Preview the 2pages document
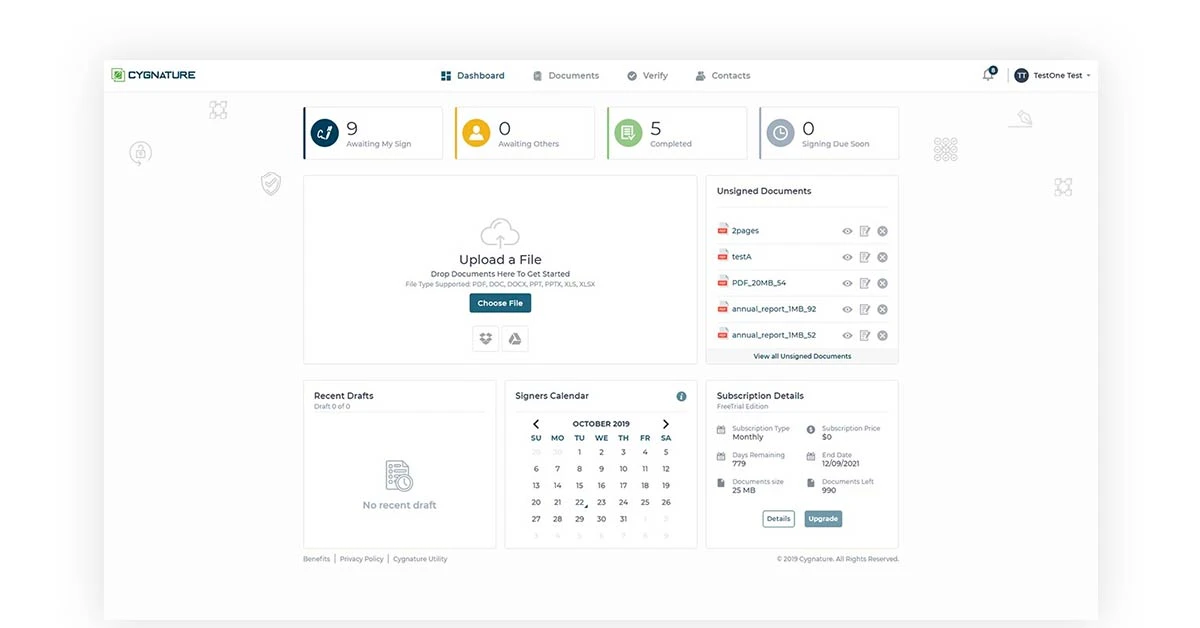This screenshot has width=1200, height=628. coord(847,230)
